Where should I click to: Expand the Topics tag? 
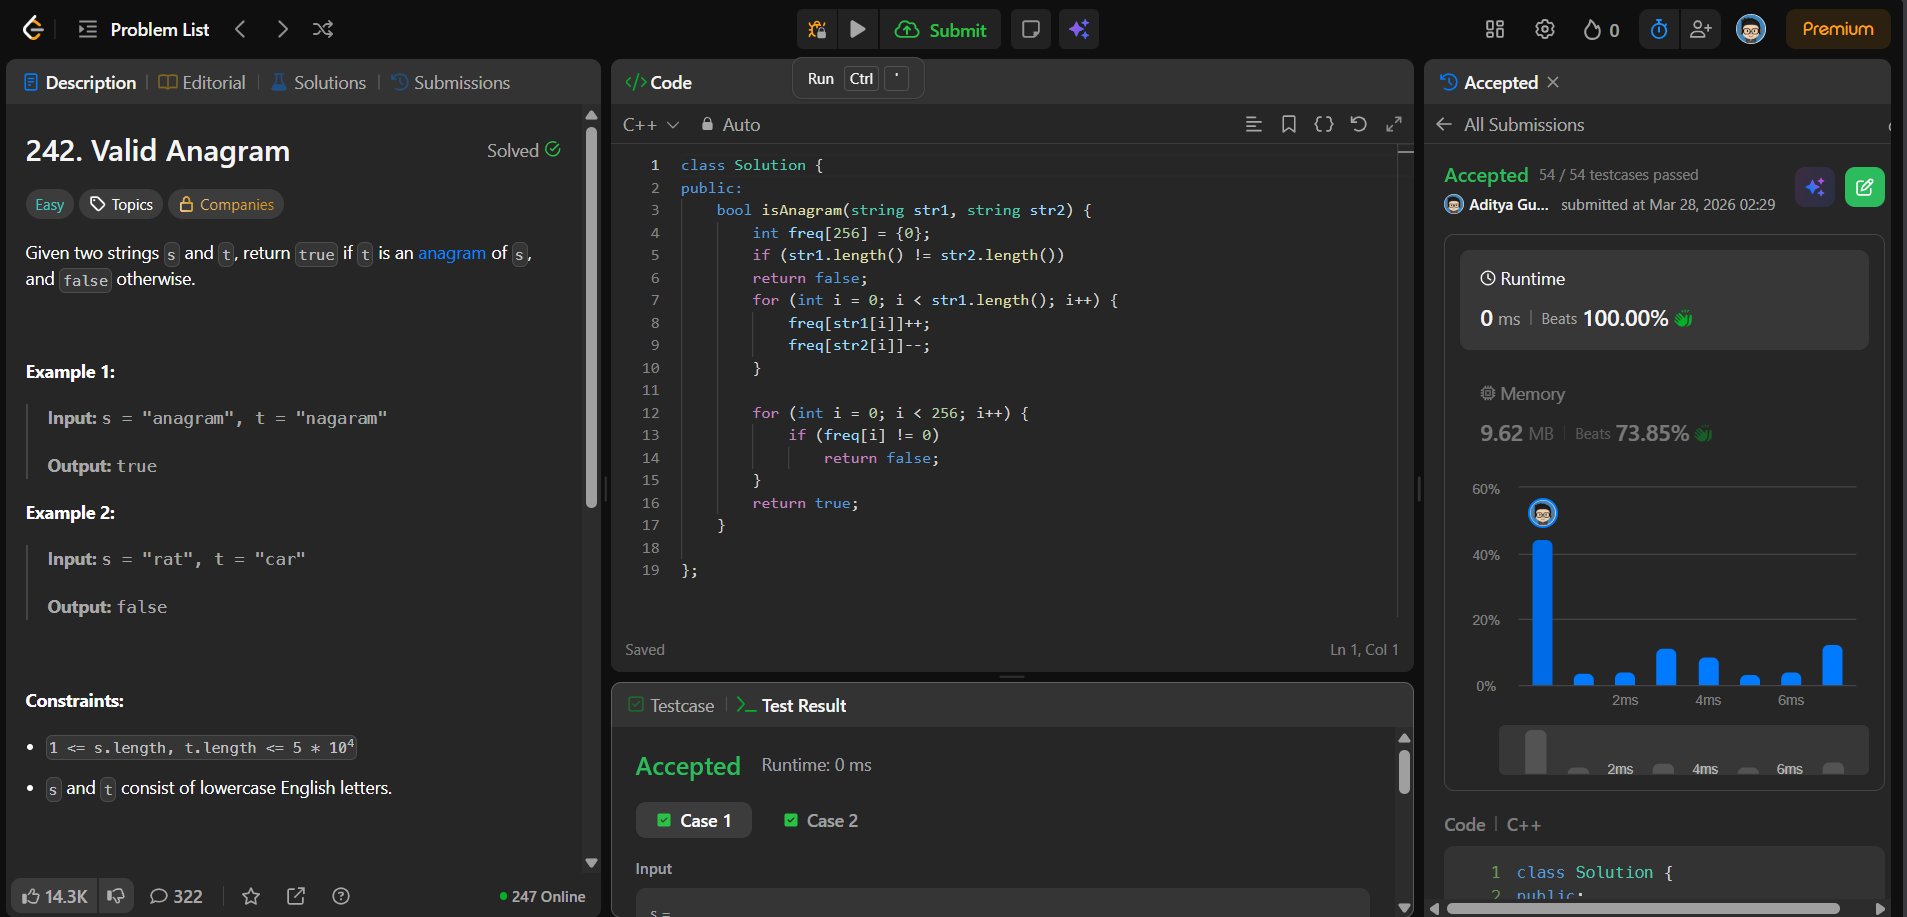click(121, 205)
